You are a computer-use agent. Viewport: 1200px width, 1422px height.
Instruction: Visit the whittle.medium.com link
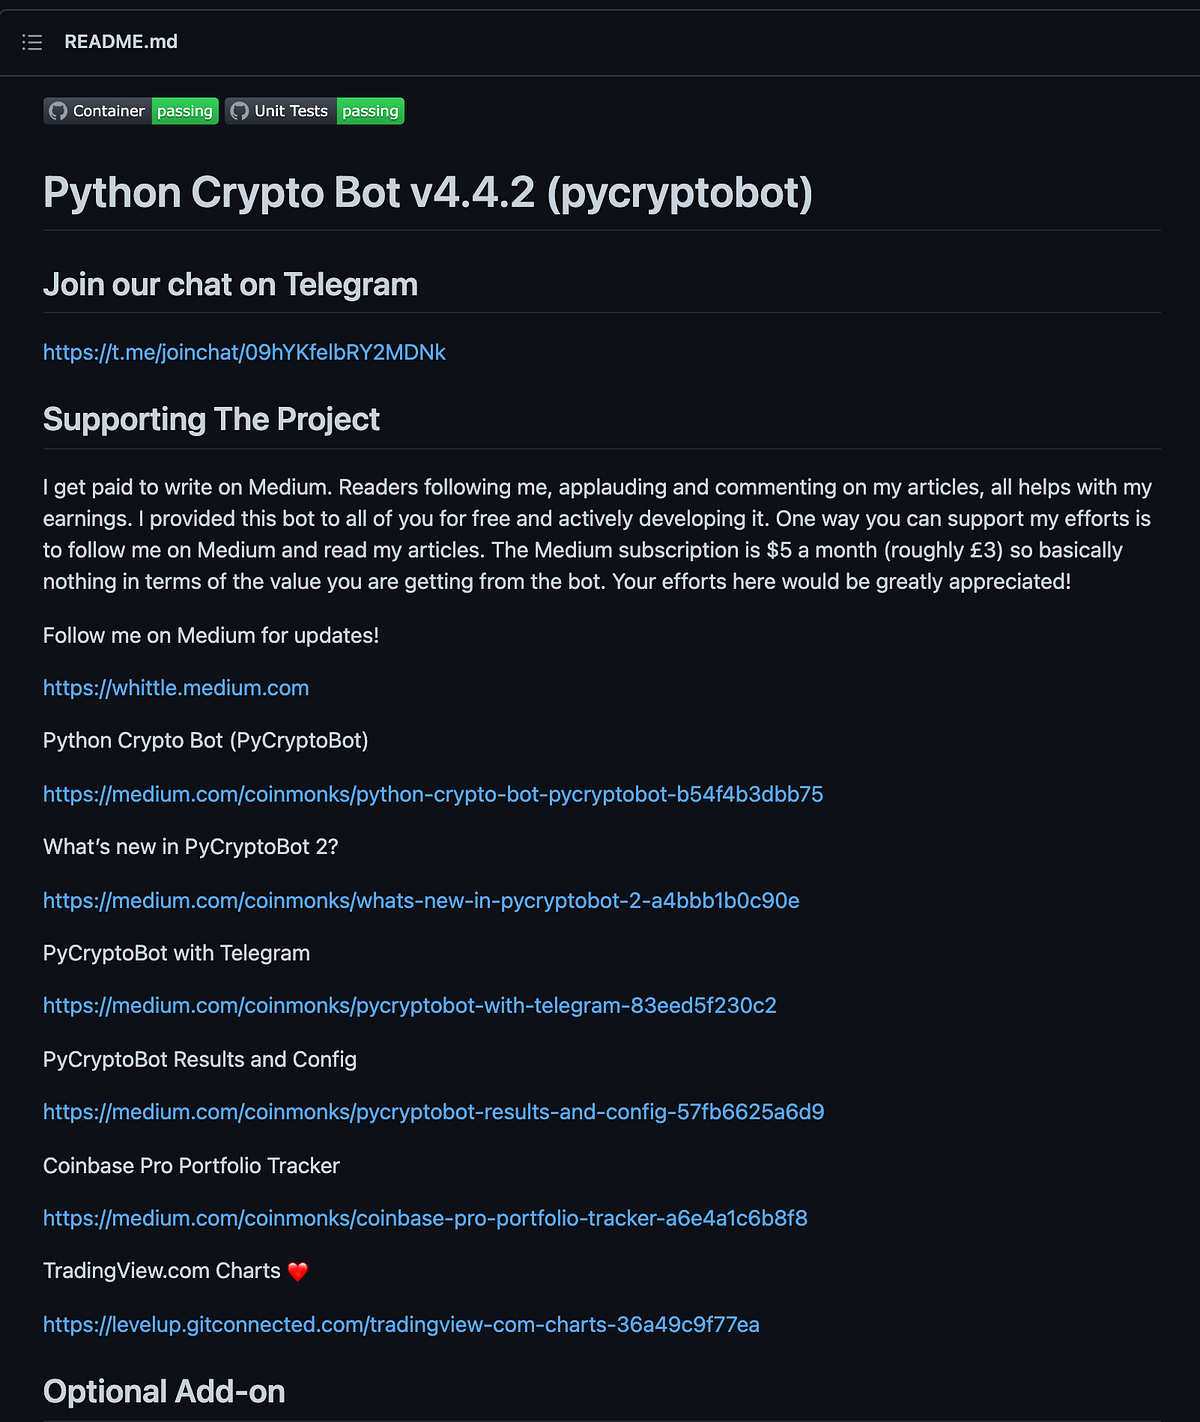click(x=175, y=688)
